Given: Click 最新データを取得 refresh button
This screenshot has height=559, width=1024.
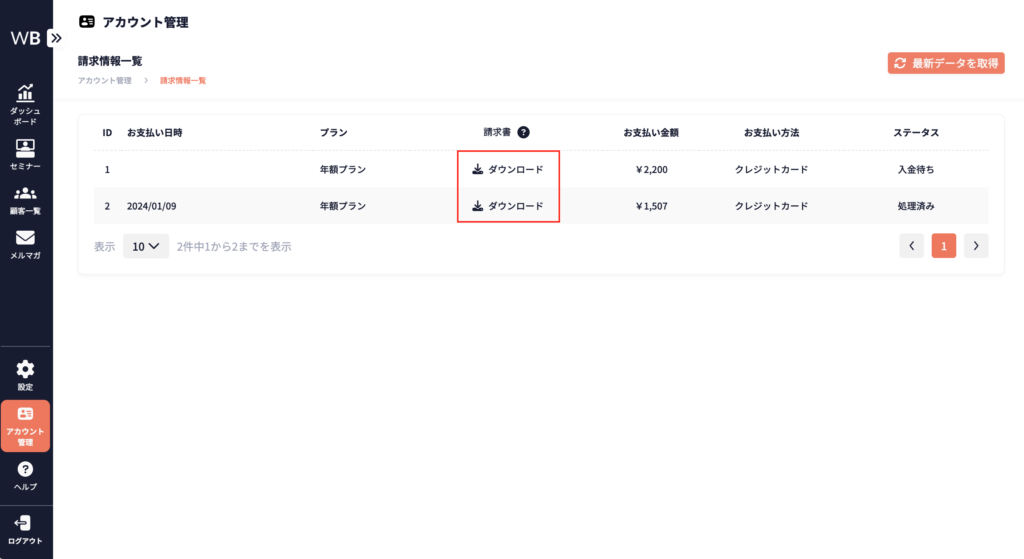Looking at the screenshot, I should pyautogui.click(x=945, y=63).
